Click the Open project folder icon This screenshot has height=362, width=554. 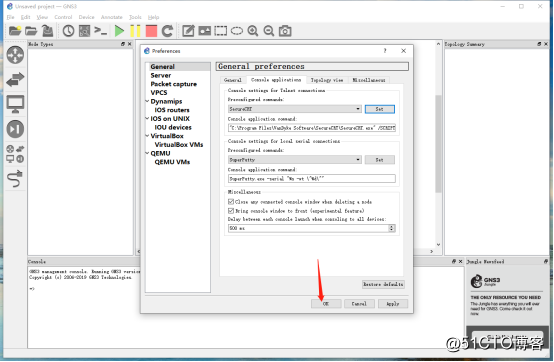[31, 31]
